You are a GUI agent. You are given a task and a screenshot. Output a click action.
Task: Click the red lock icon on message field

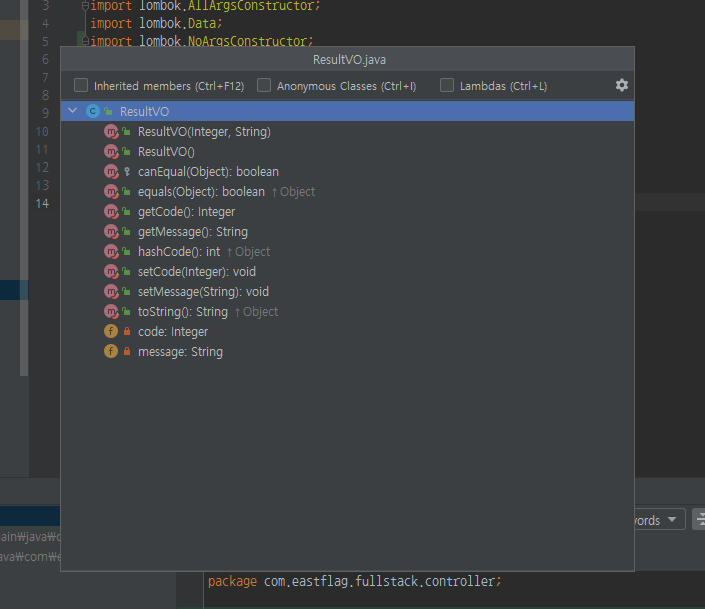click(x=127, y=352)
